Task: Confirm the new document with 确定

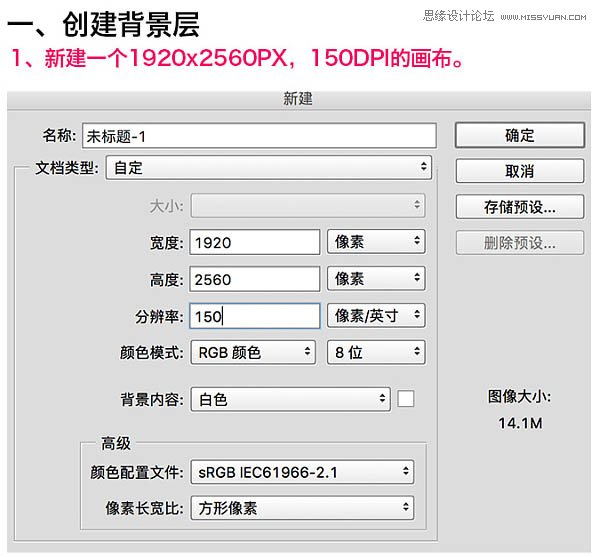Action: 519,135
